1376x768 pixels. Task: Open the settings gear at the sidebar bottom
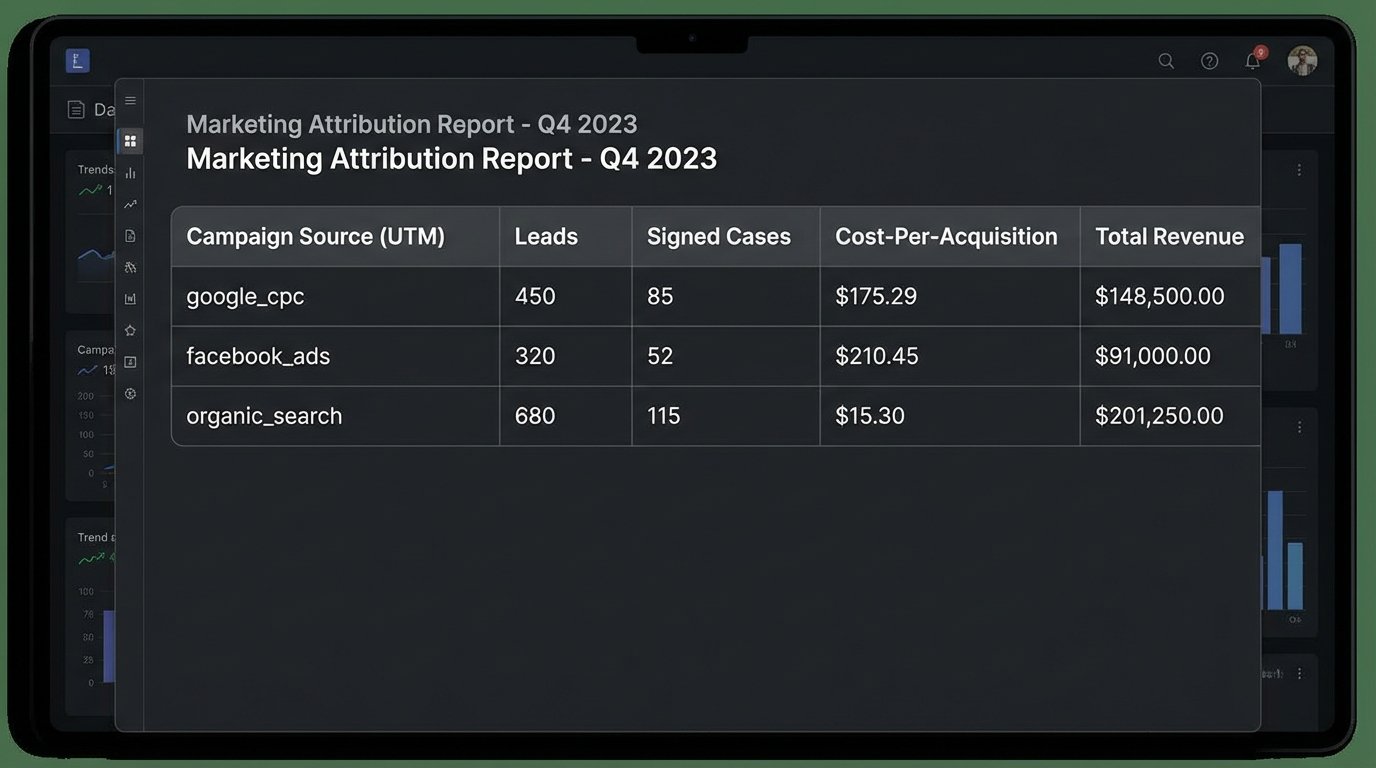tap(130, 393)
